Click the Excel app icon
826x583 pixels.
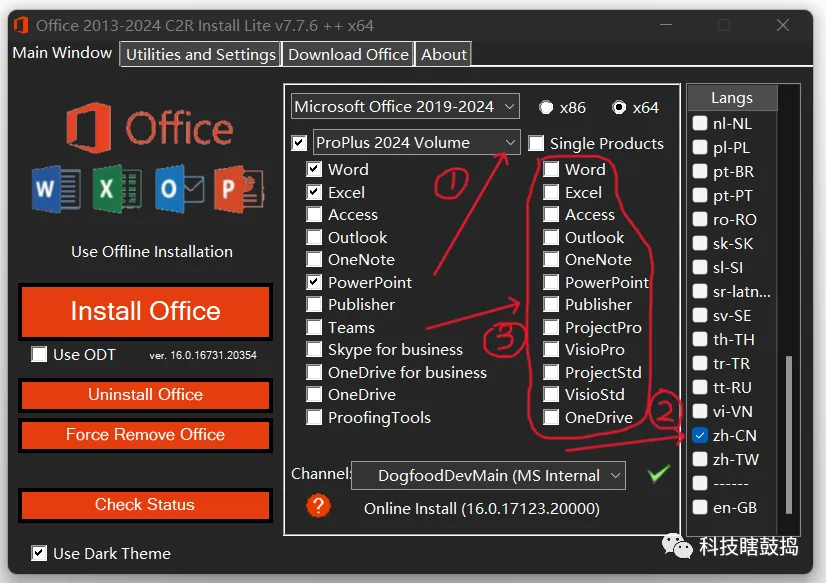tap(117, 189)
